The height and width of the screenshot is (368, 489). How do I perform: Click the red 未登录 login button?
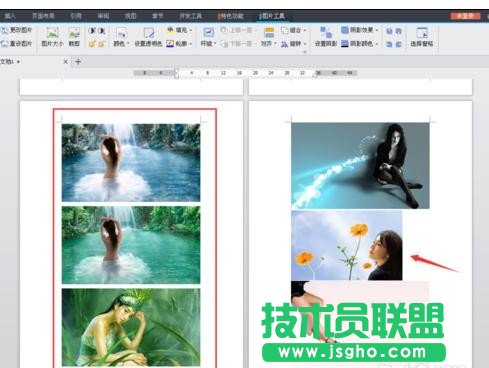point(465,16)
